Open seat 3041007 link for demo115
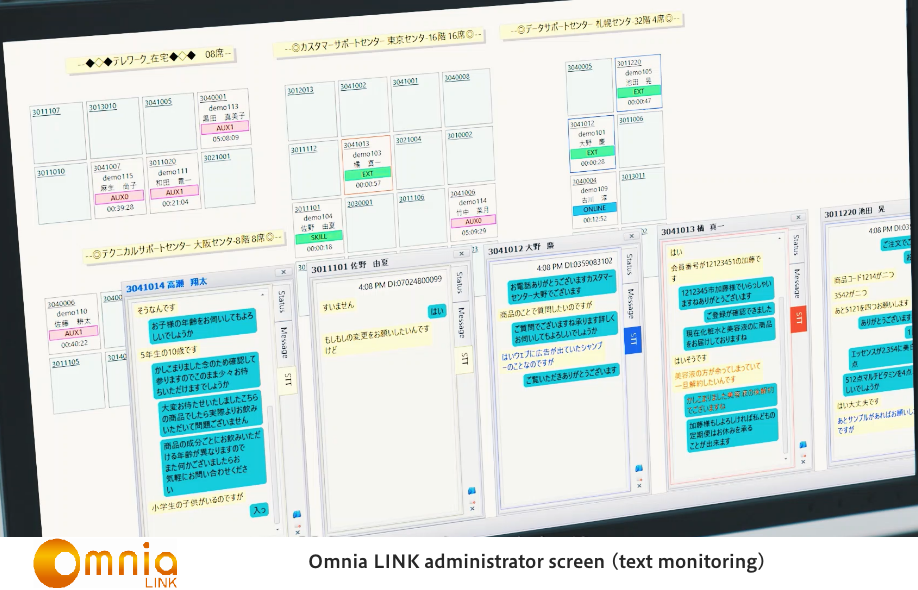The height and width of the screenshot is (590, 918). [107, 167]
